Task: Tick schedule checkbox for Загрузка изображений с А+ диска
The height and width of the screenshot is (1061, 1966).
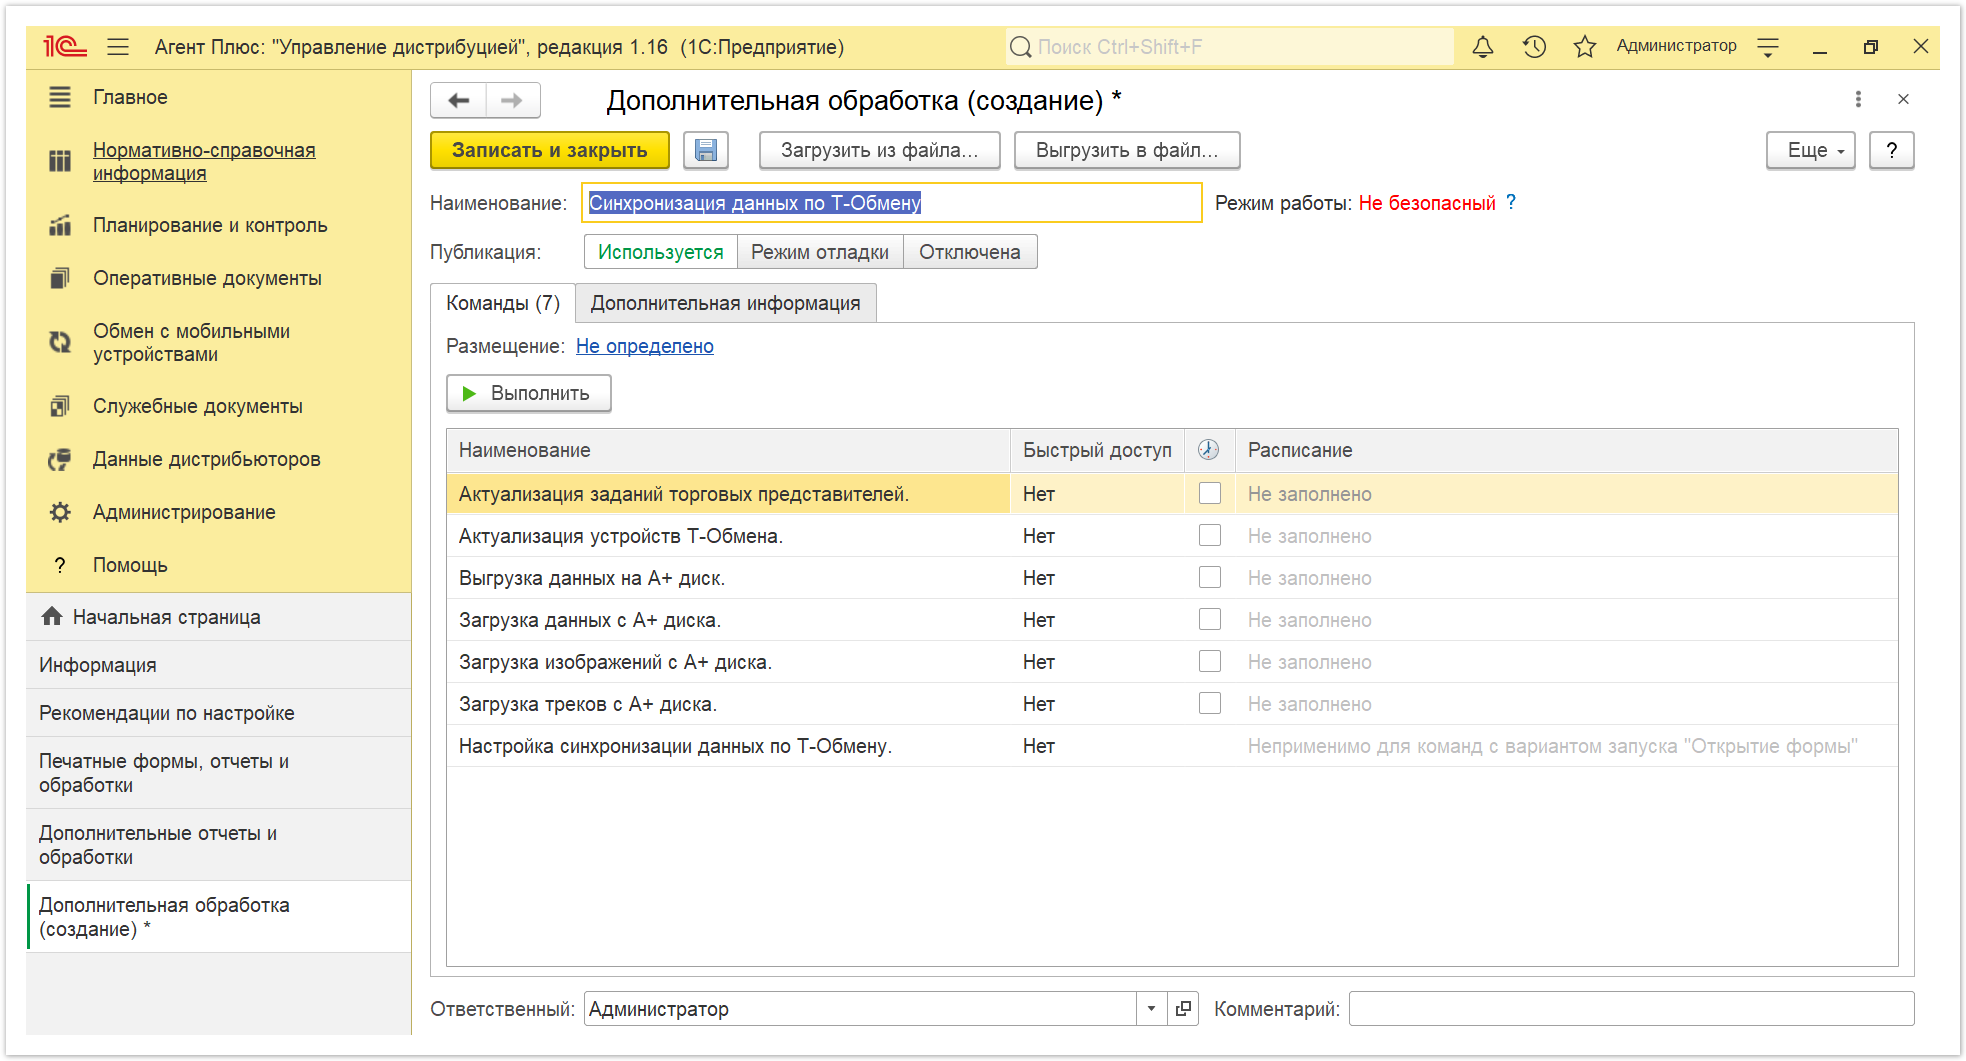Action: [1210, 661]
